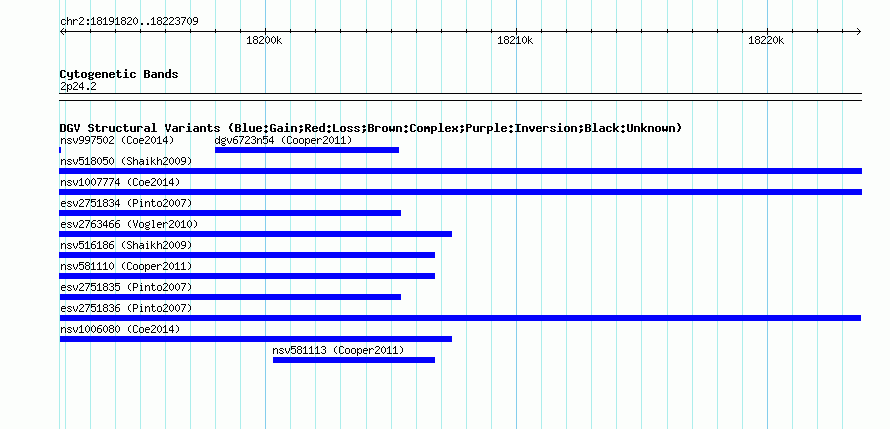Image resolution: width=890 pixels, height=429 pixels.
Task: Select the nsv516186 blue variant bar
Action: (x=247, y=255)
